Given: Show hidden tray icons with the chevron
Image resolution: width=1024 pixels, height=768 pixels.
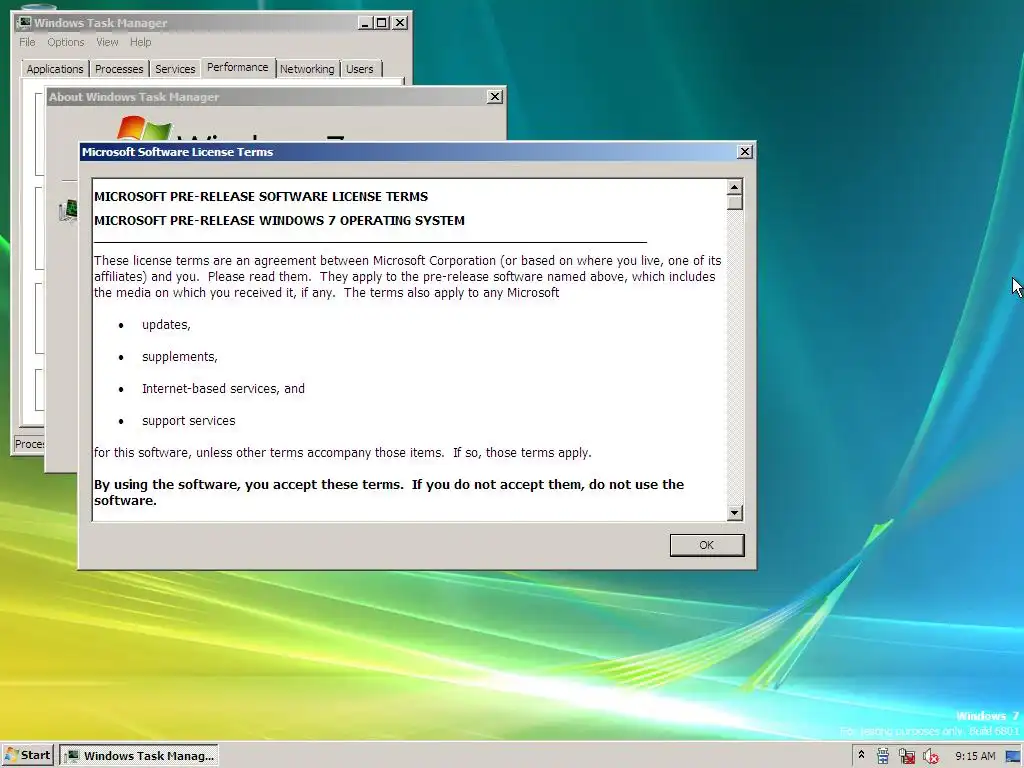Looking at the screenshot, I should [x=861, y=755].
